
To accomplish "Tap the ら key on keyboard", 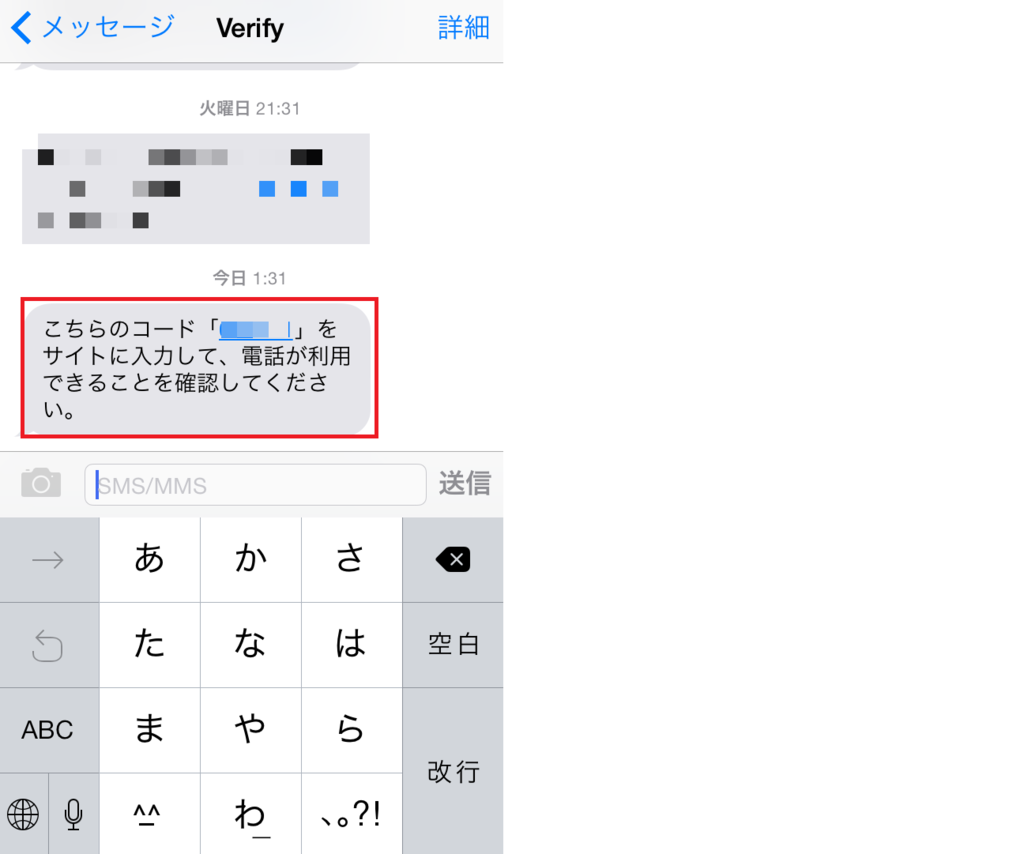I will pyautogui.click(x=351, y=729).
